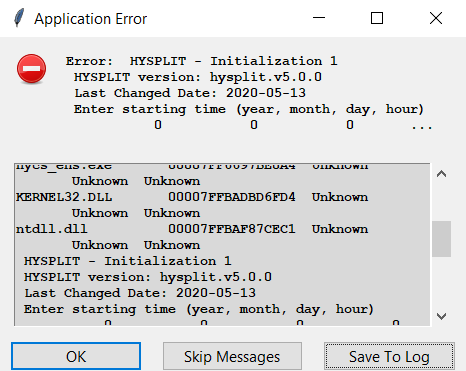
Task: Click the vertical scrollbar thumb
Action: tap(441, 239)
